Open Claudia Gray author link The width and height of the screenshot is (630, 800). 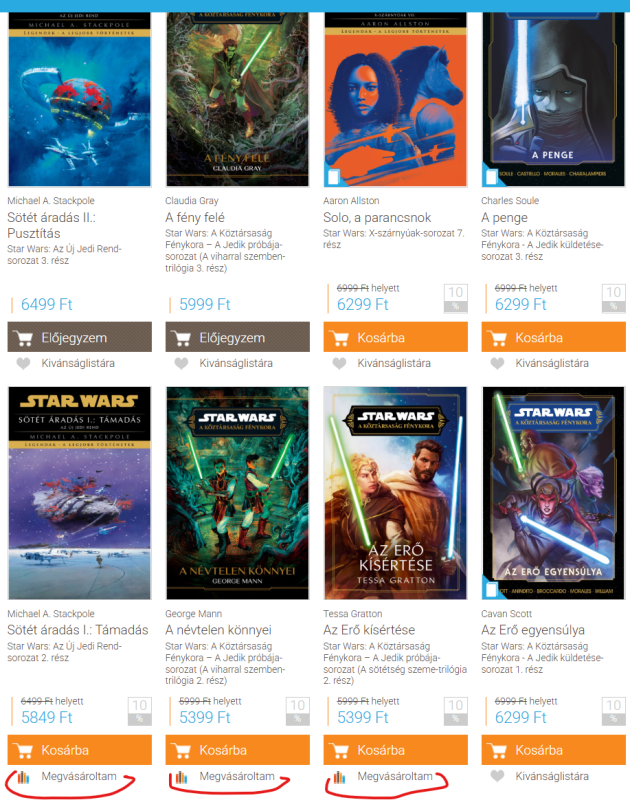[192, 201]
